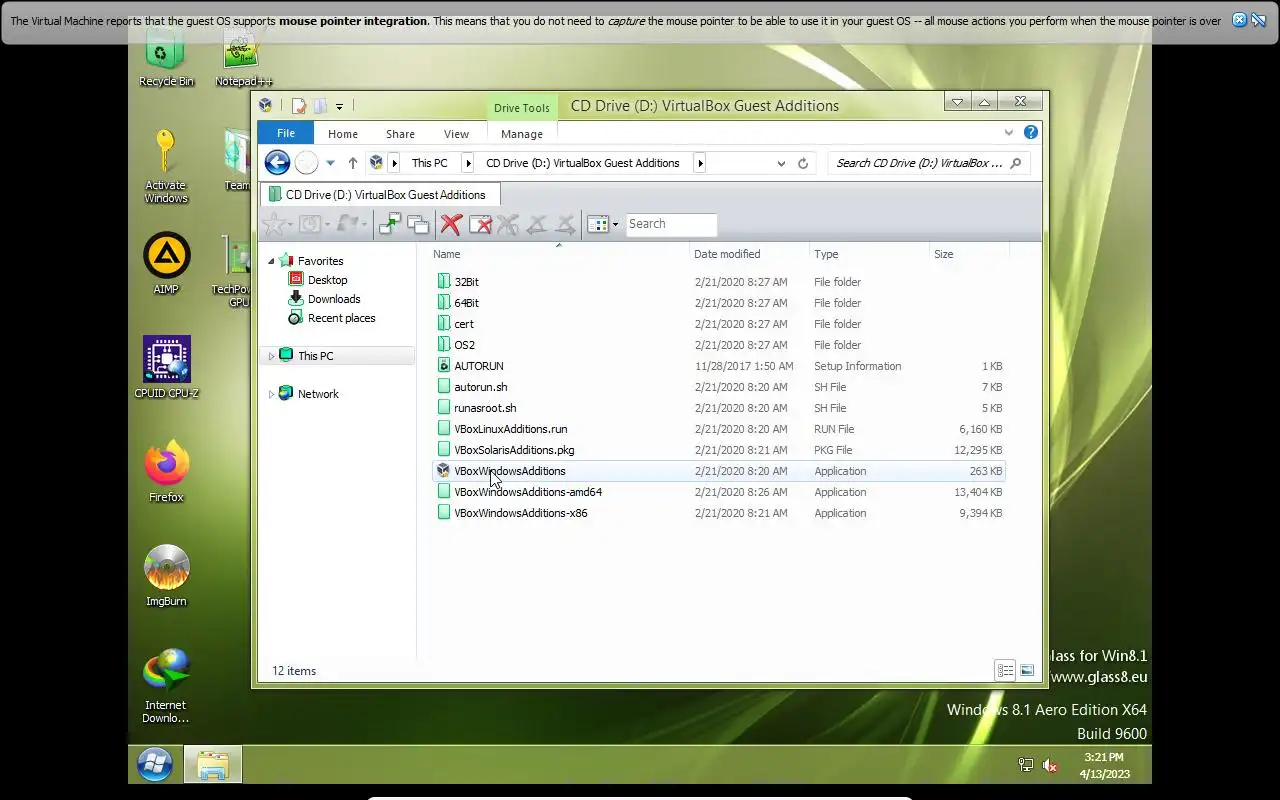Click File Explorer taskbar button
The image size is (1280, 800).
[x=213, y=766]
